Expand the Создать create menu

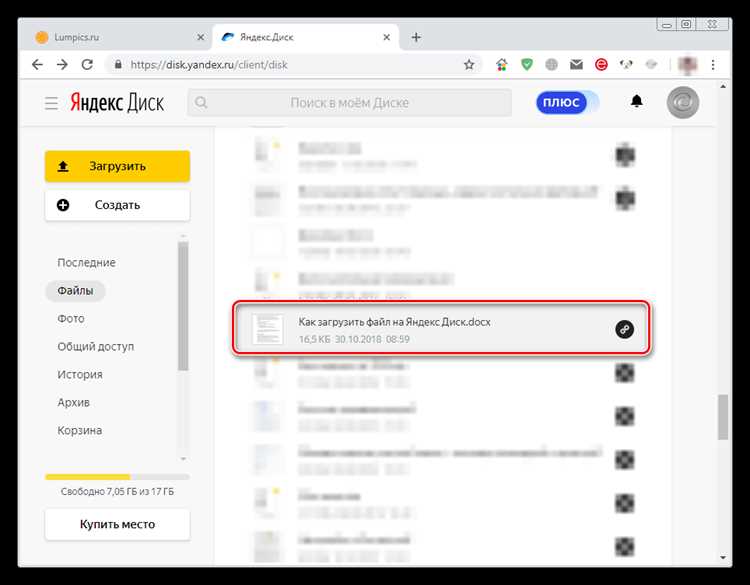(x=117, y=205)
